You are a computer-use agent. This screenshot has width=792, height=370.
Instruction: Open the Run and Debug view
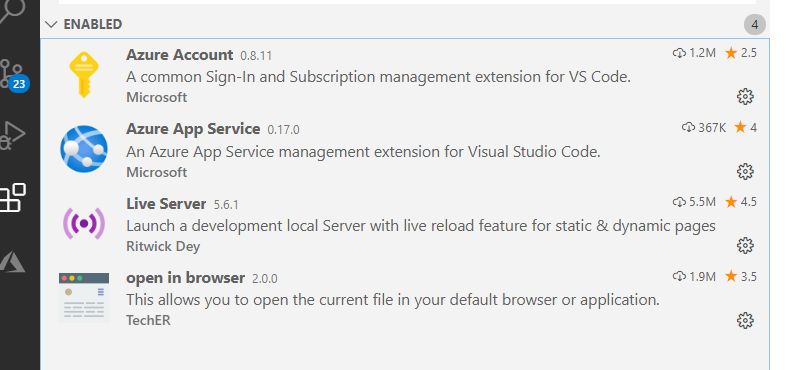click(12, 135)
